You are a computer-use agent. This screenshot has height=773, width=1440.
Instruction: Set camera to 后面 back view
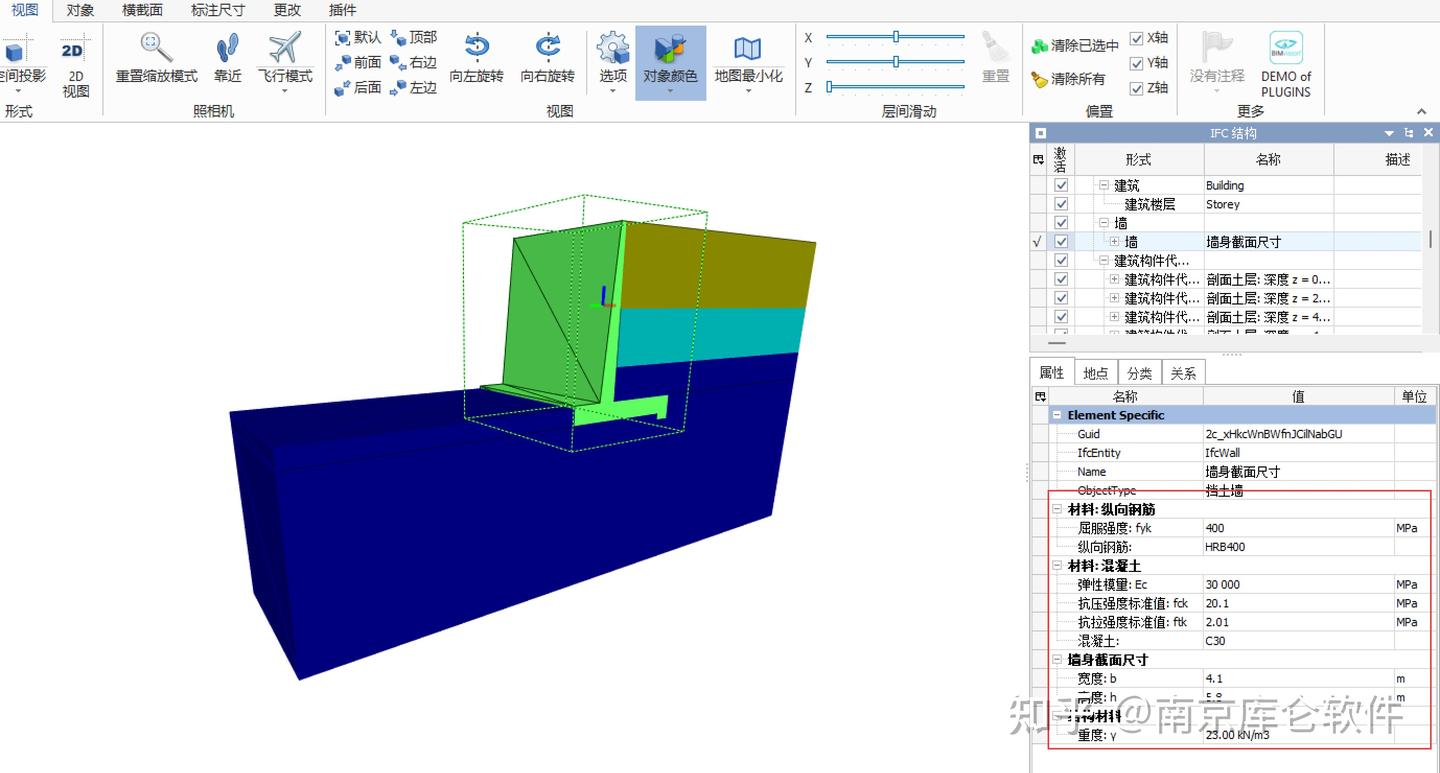pyautogui.click(x=358, y=87)
